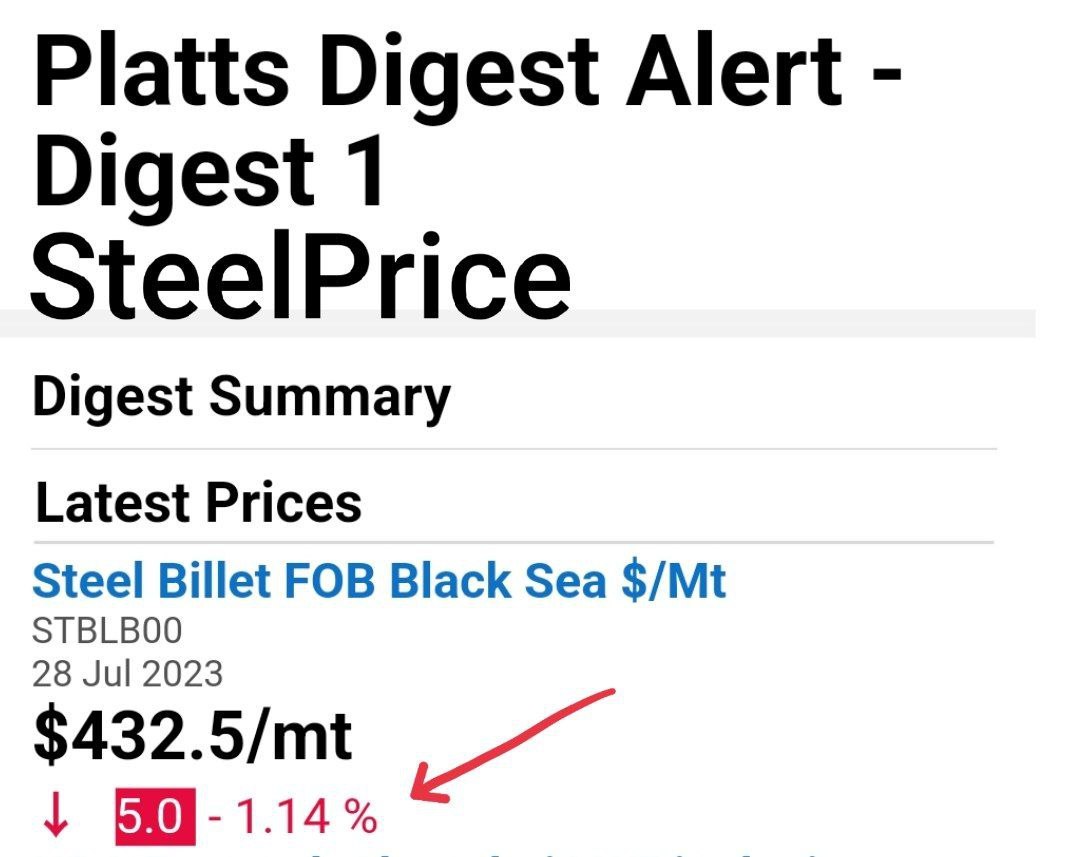1080x857 pixels.
Task: Click the Digest 1 line of the title
Action: coord(208,172)
